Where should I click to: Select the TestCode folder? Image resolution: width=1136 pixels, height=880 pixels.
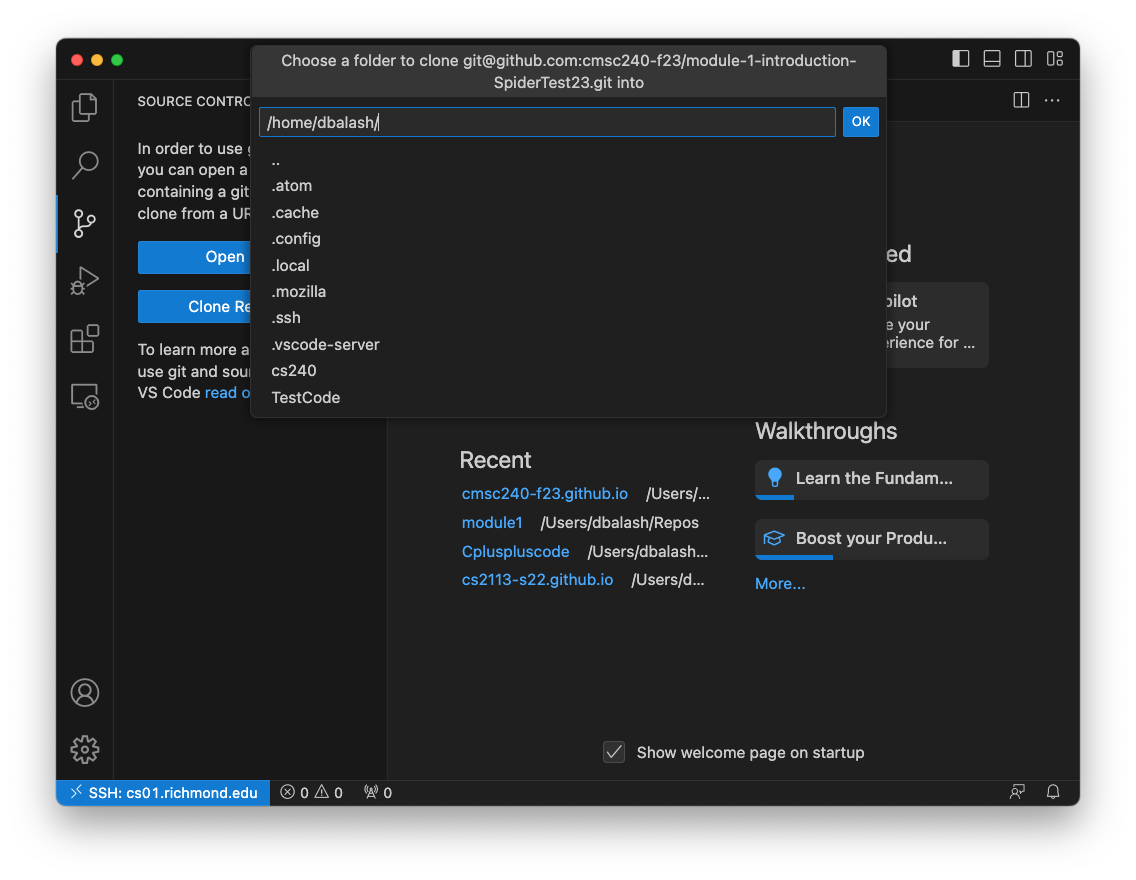click(568, 398)
